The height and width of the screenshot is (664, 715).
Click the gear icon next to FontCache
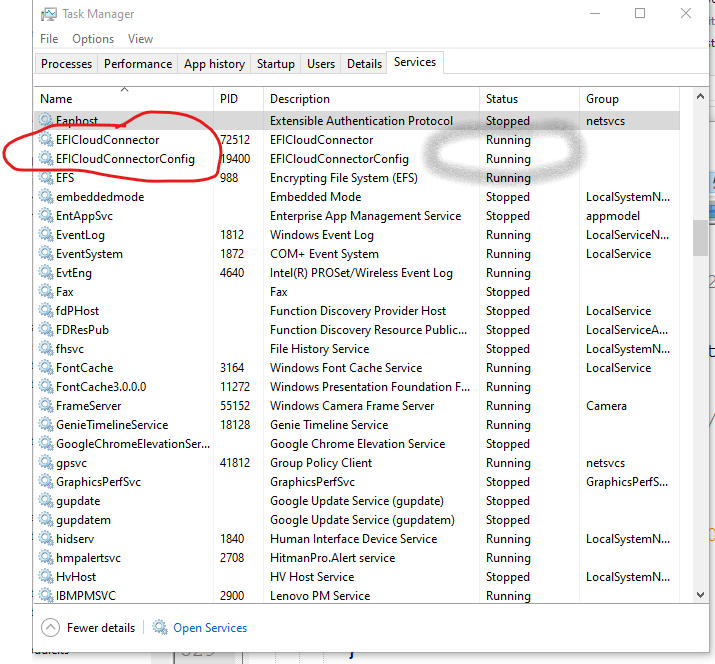click(46, 367)
